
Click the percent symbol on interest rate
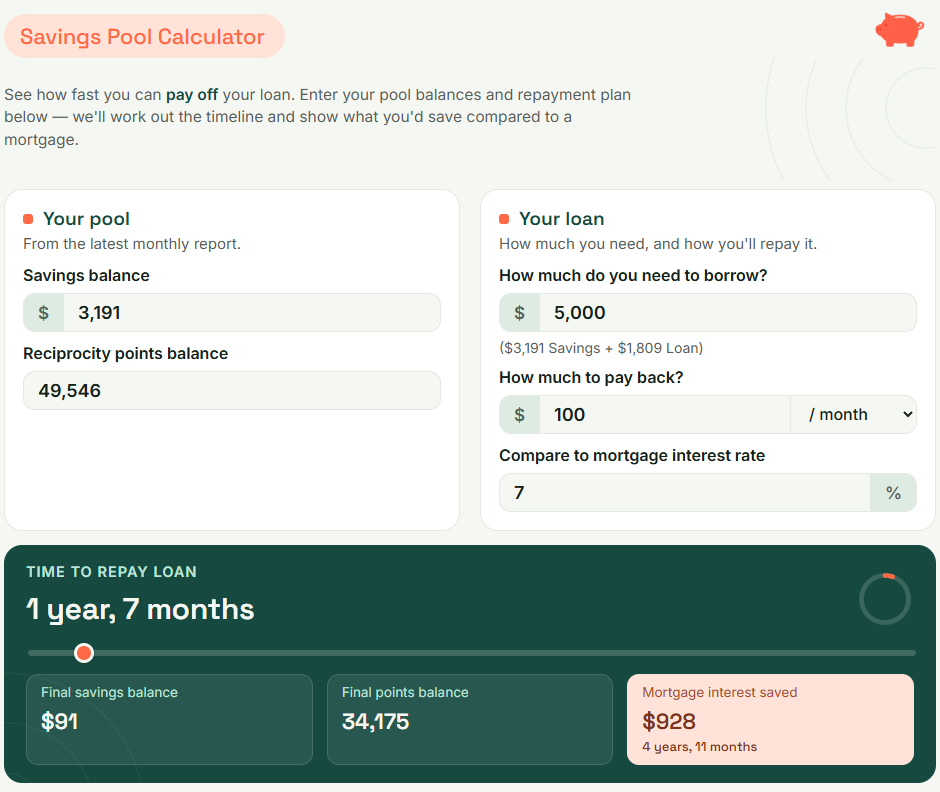893,492
